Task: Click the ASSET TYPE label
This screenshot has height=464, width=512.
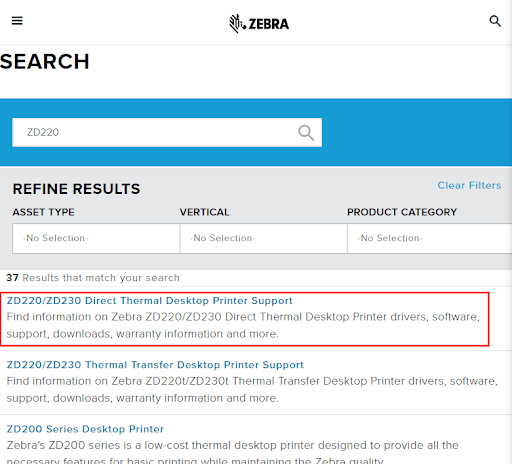Action: (44, 212)
